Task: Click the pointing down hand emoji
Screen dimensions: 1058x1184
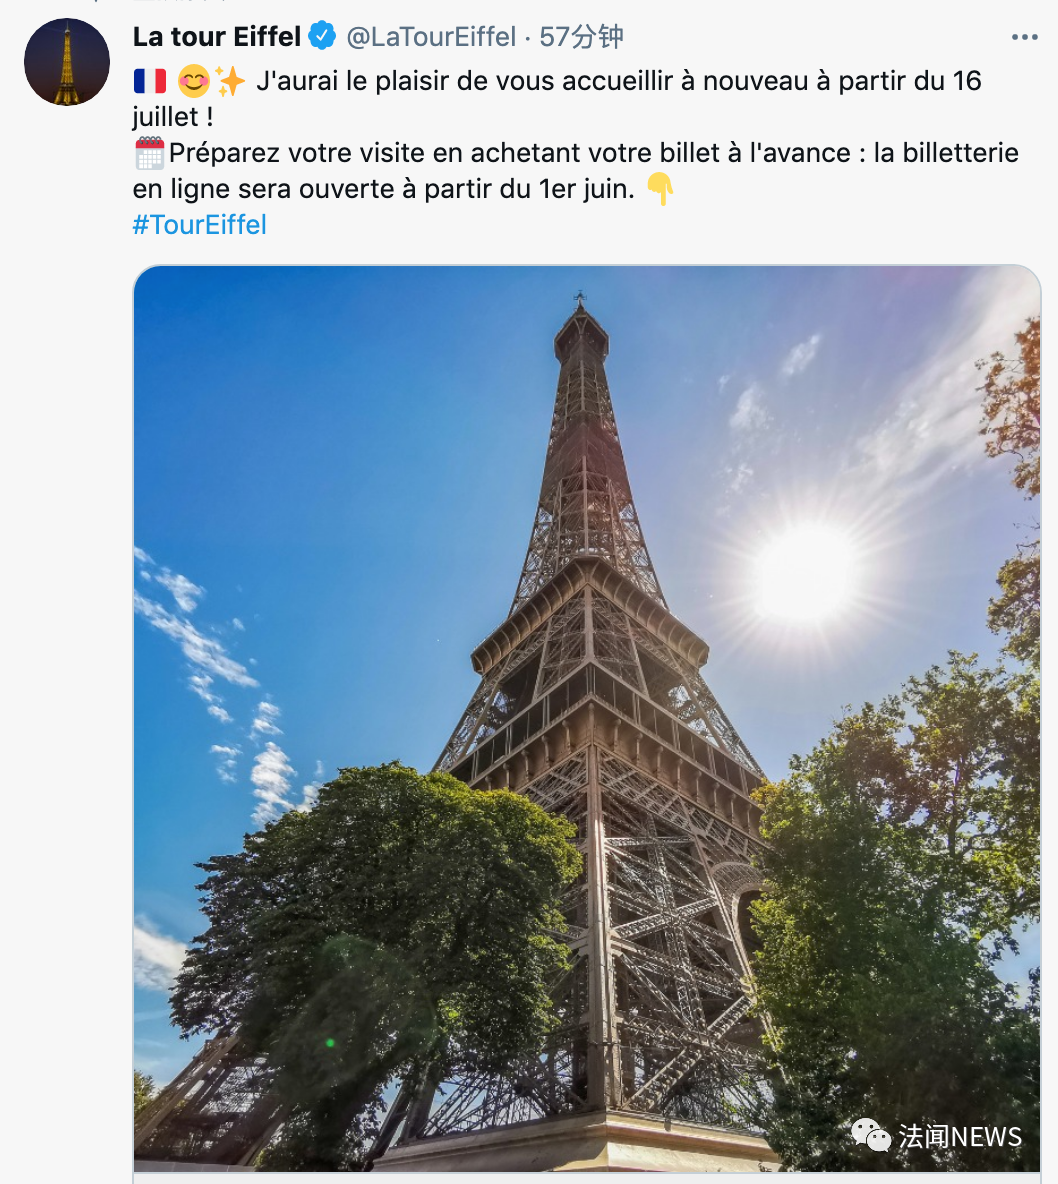Action: 660,189
